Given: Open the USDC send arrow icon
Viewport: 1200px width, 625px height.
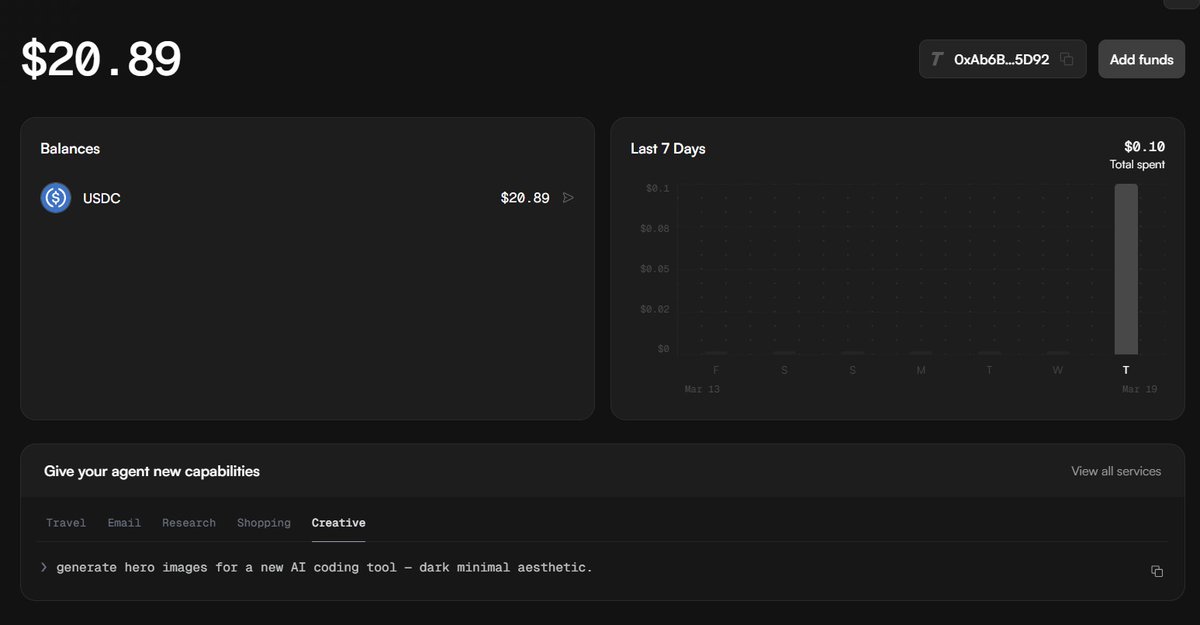Looking at the screenshot, I should pyautogui.click(x=568, y=198).
